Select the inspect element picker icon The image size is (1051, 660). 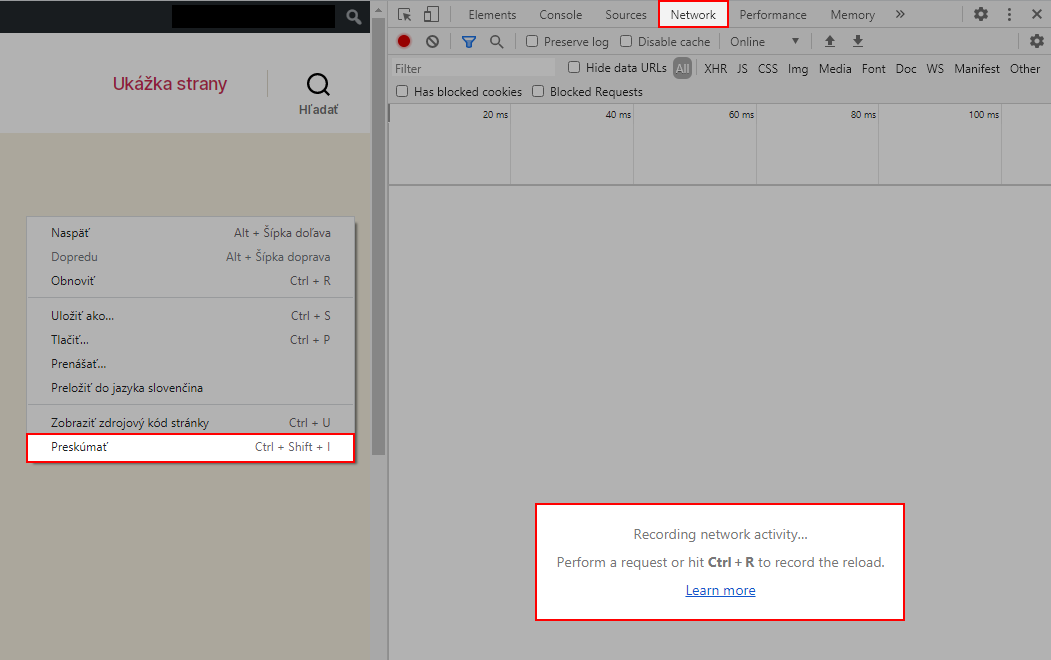click(x=404, y=14)
